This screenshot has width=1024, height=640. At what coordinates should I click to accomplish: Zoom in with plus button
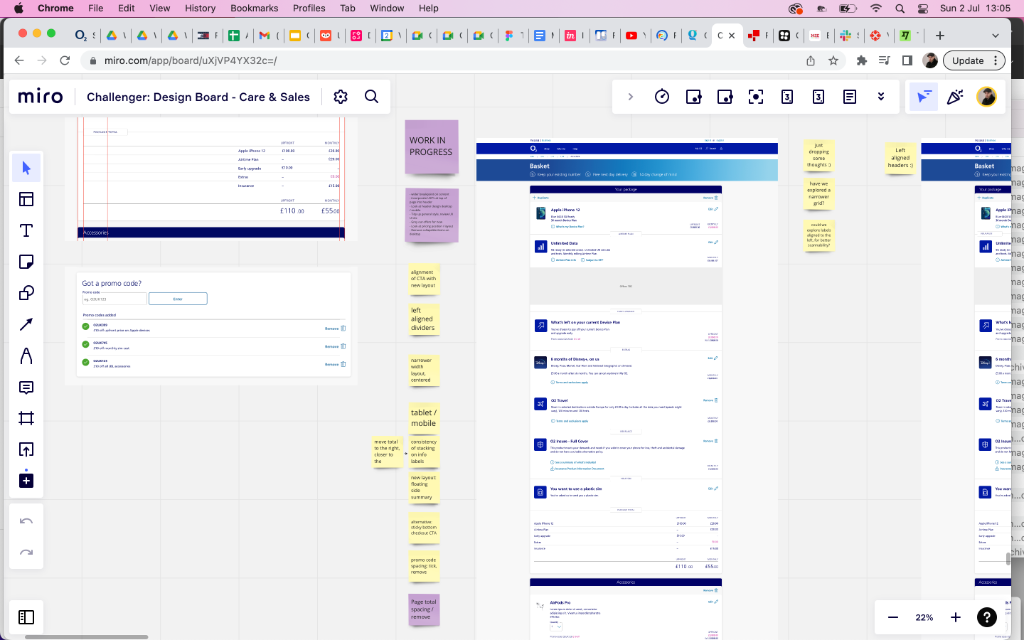955,617
